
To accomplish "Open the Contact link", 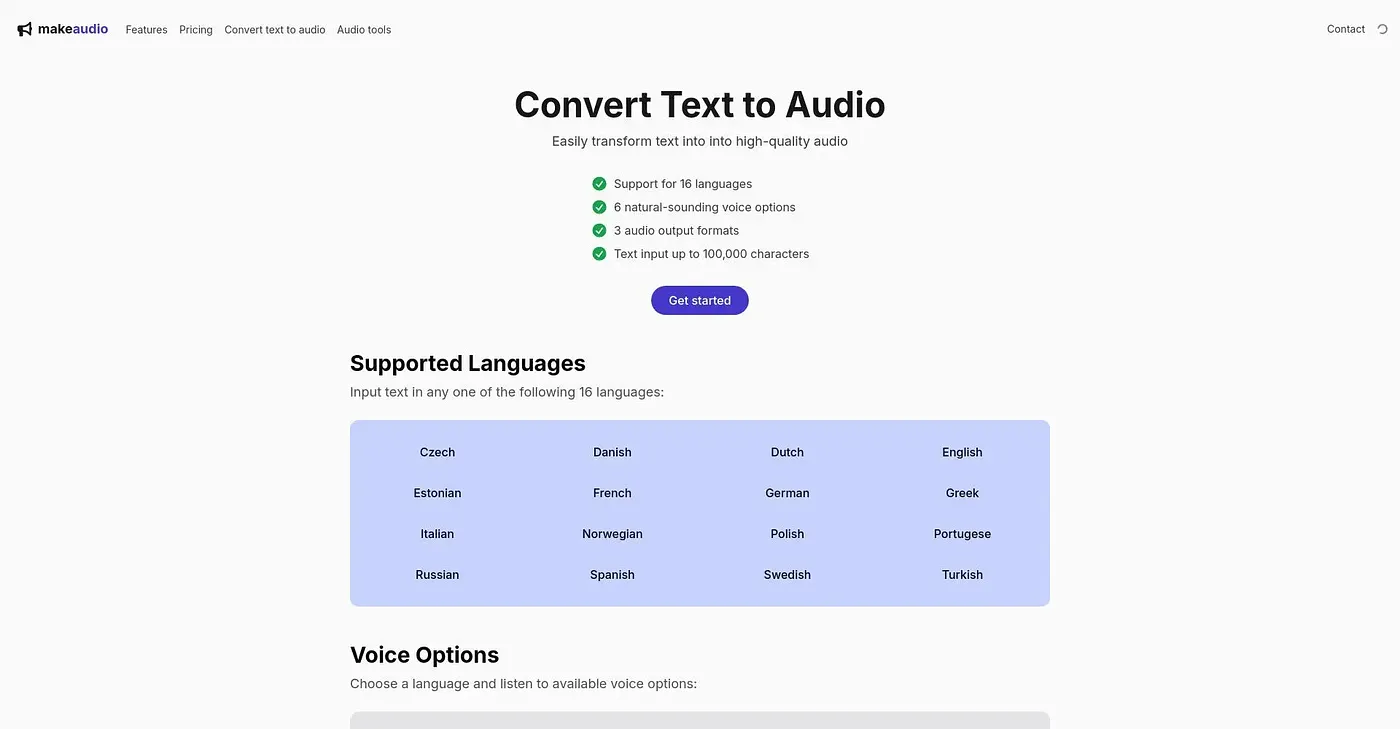I will click(1346, 29).
